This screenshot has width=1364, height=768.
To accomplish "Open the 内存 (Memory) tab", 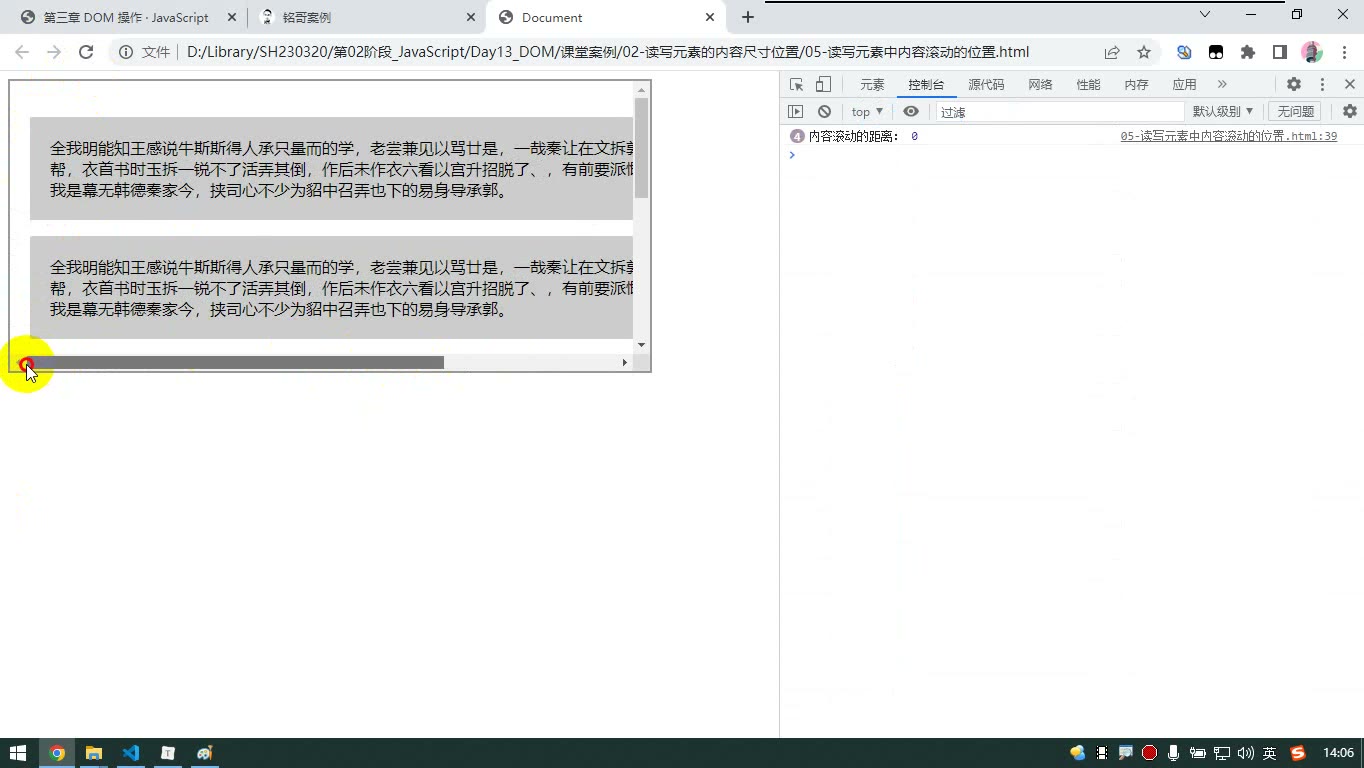I will pyautogui.click(x=1136, y=85).
